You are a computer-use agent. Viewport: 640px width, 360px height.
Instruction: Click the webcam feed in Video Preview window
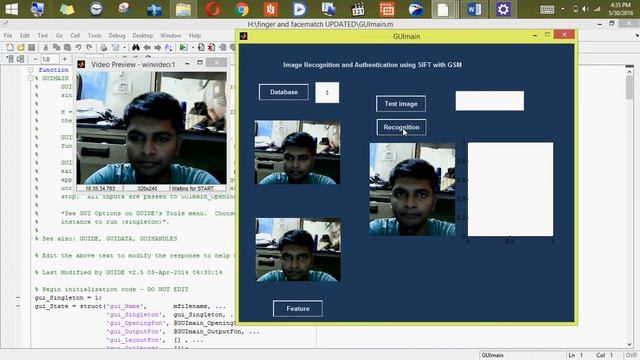(x=151, y=128)
